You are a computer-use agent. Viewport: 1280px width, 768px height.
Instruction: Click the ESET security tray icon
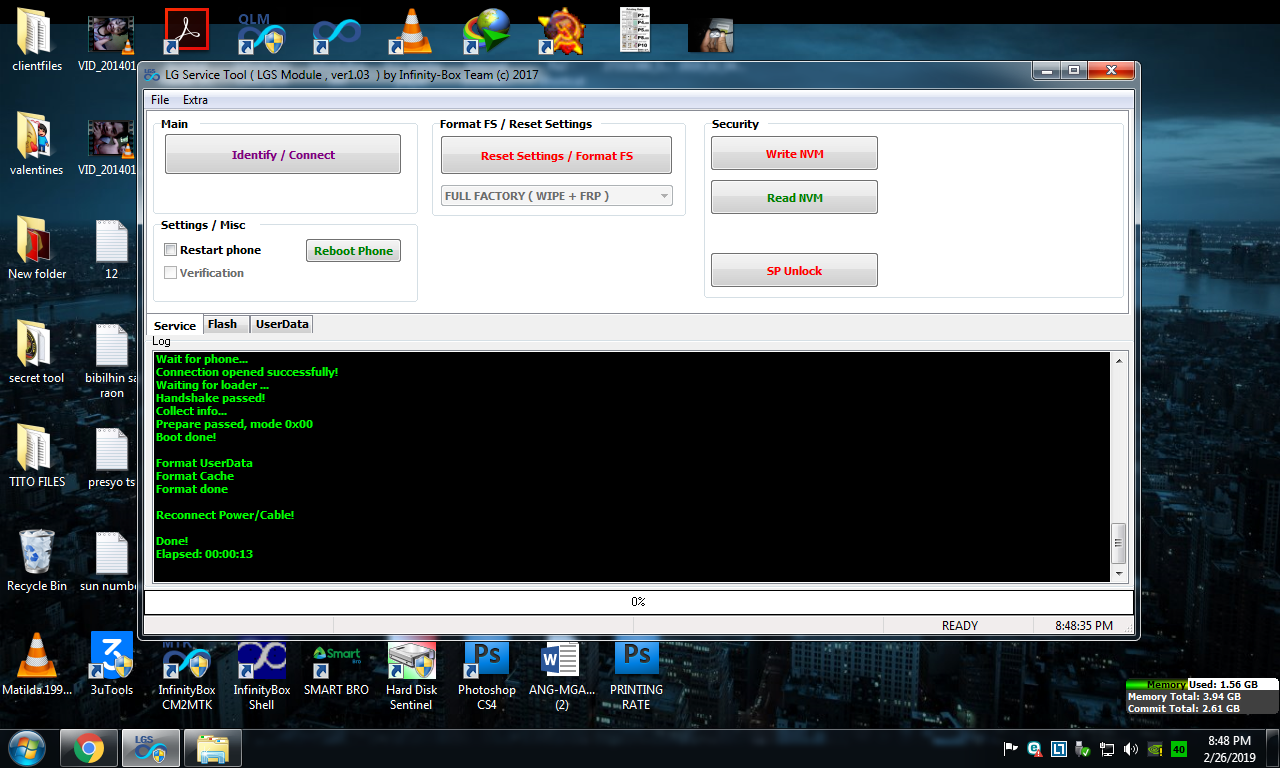pos(1034,748)
